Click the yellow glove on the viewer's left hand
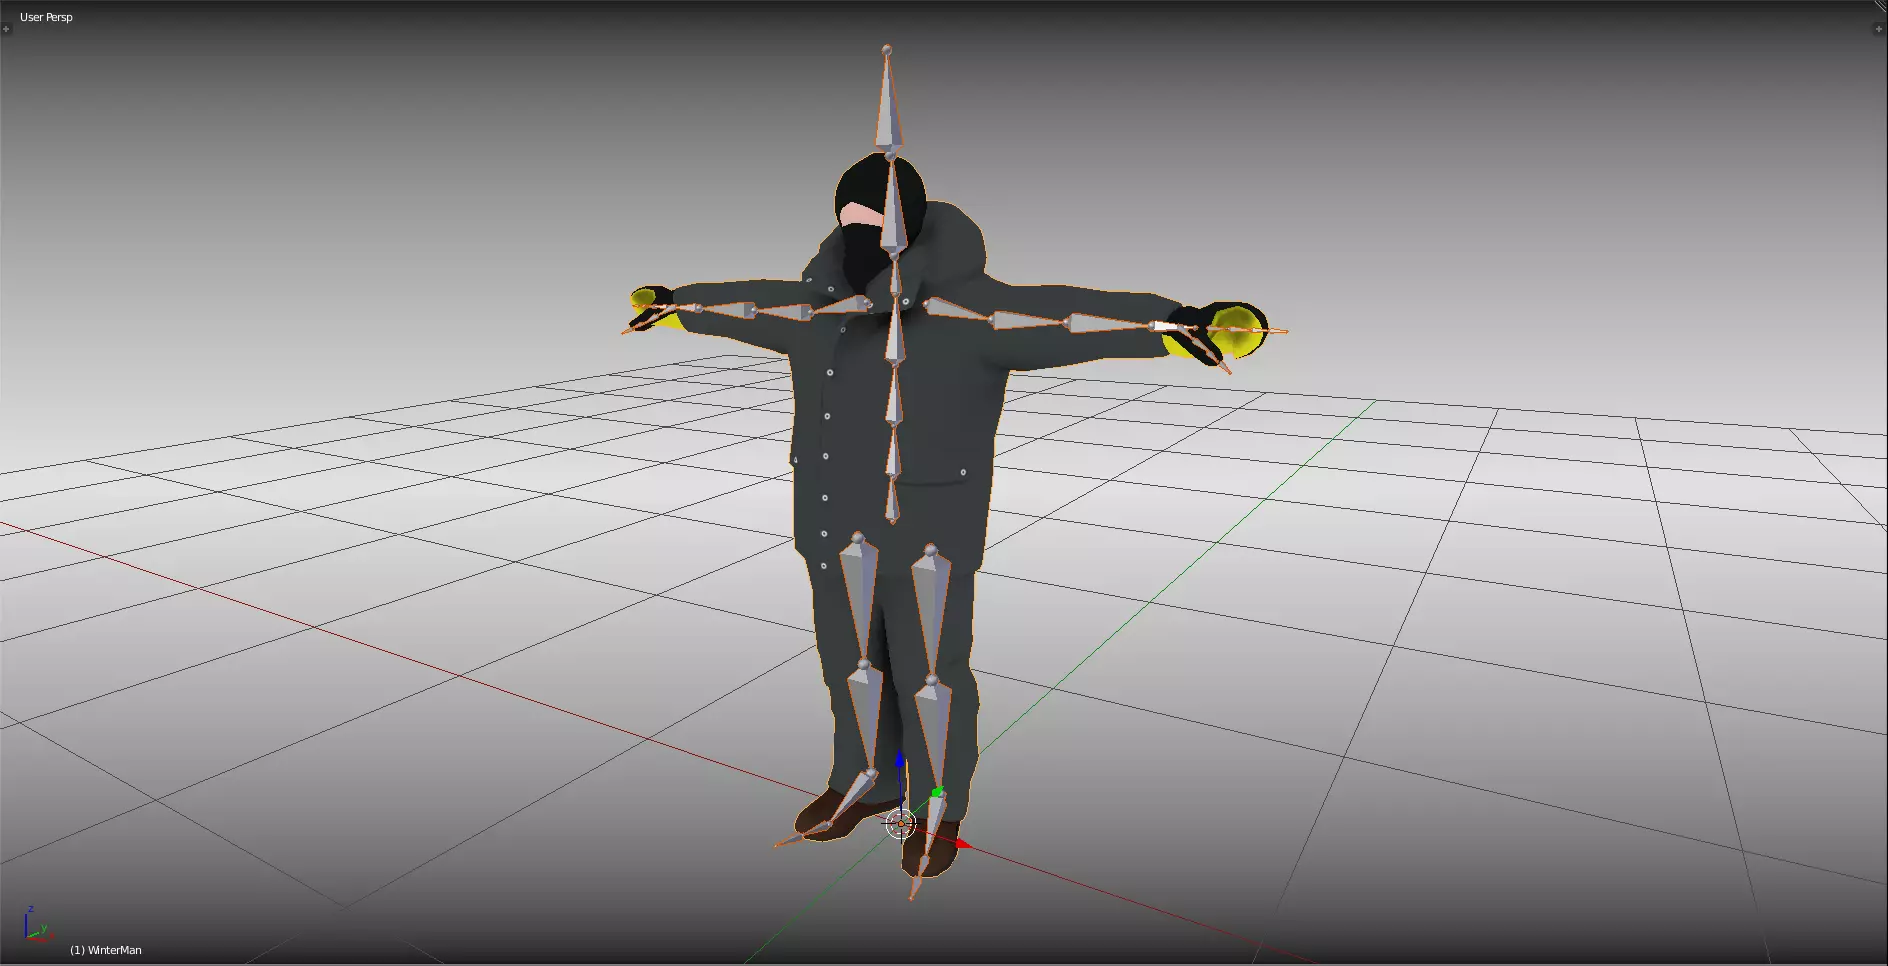1888x966 pixels. [x=642, y=298]
